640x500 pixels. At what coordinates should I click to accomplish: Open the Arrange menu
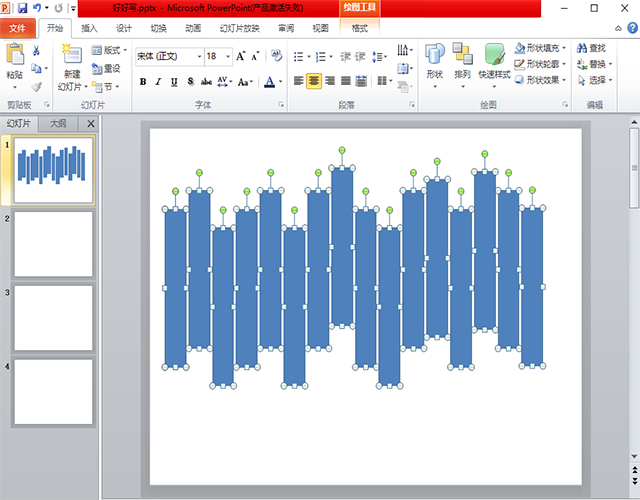coord(462,65)
